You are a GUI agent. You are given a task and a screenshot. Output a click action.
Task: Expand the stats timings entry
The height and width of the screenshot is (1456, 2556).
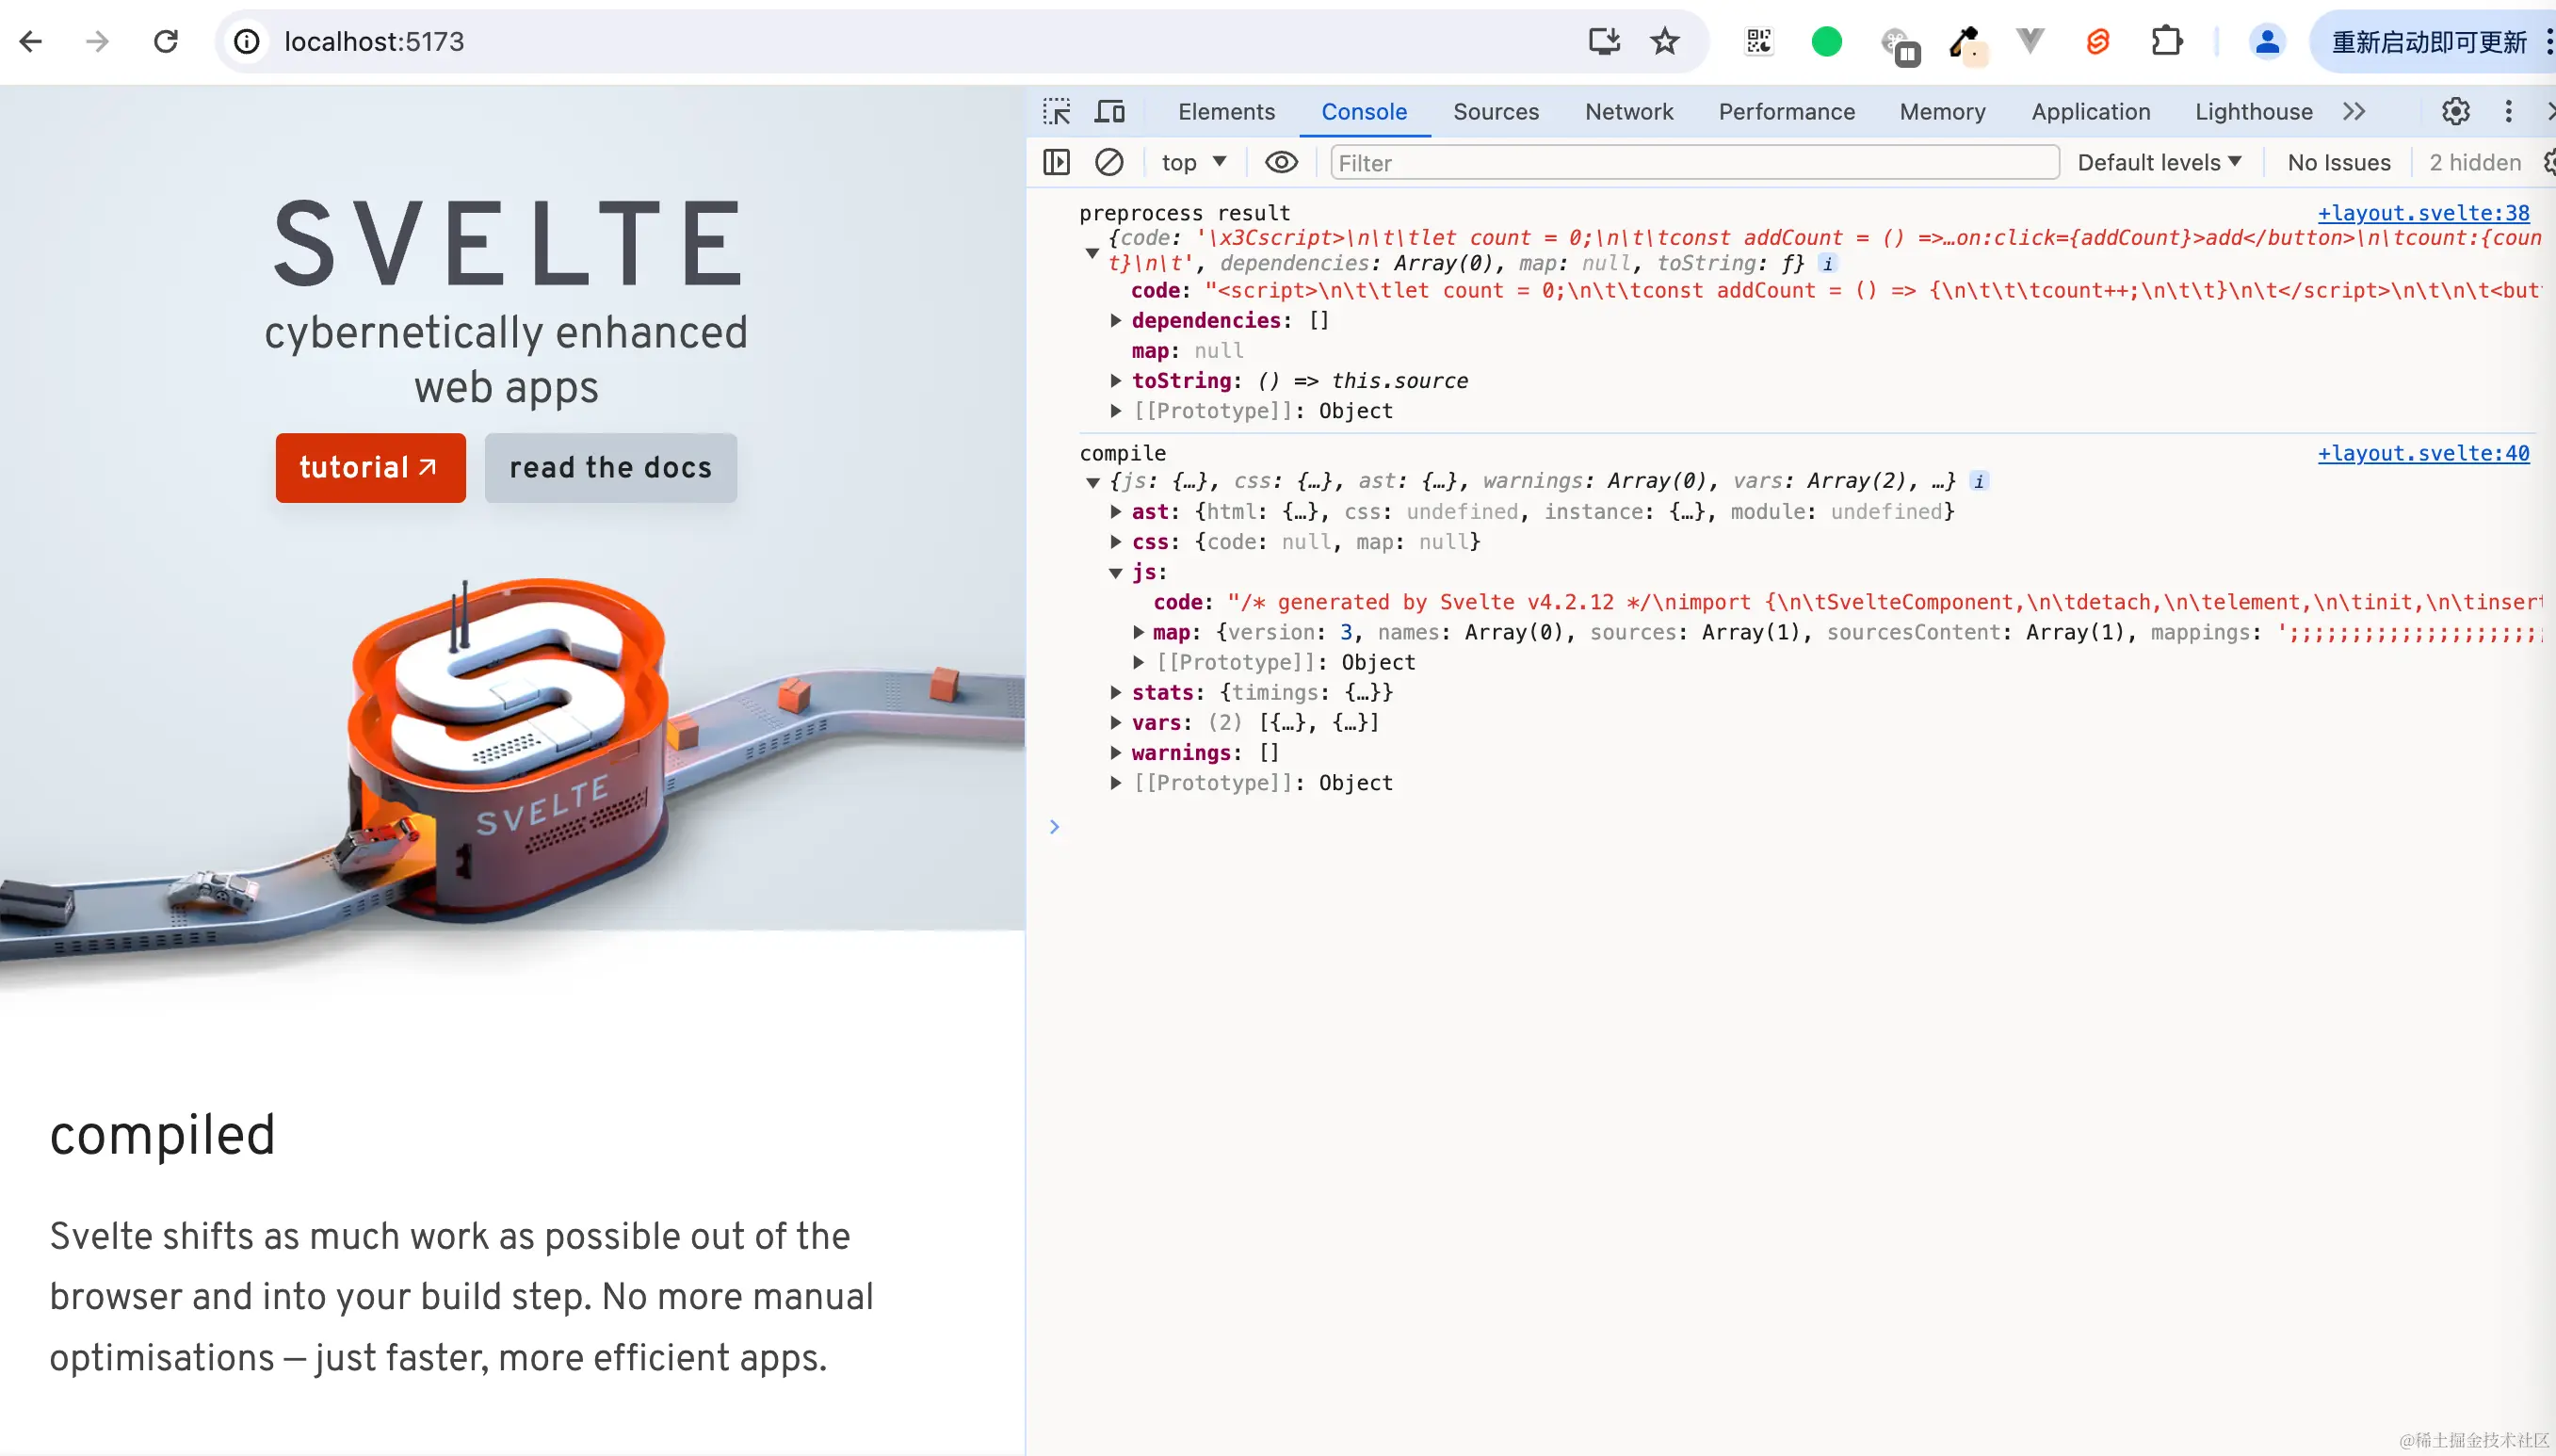[1115, 692]
